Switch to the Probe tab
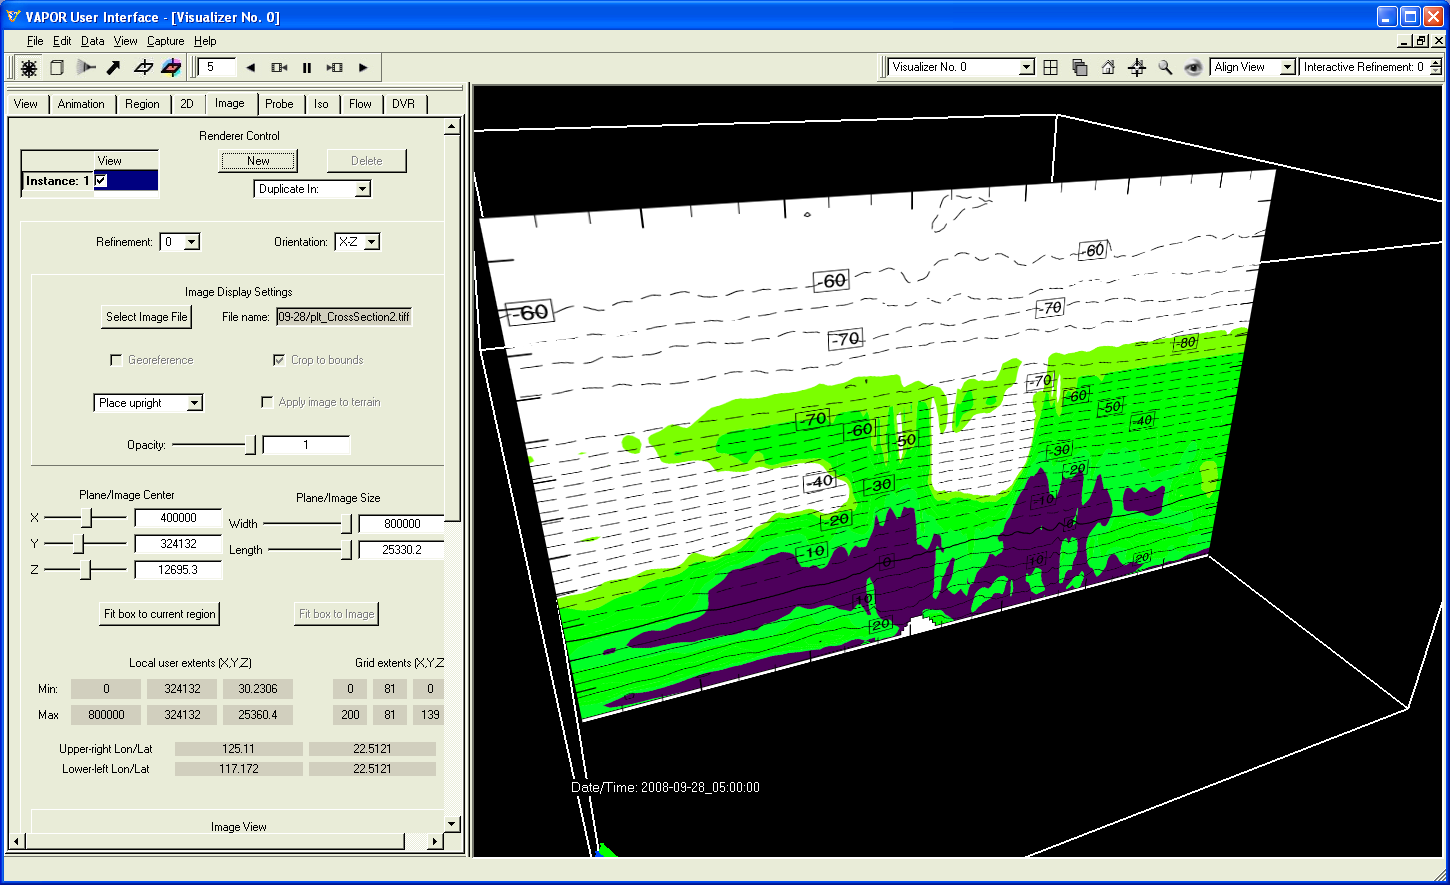 pyautogui.click(x=279, y=104)
